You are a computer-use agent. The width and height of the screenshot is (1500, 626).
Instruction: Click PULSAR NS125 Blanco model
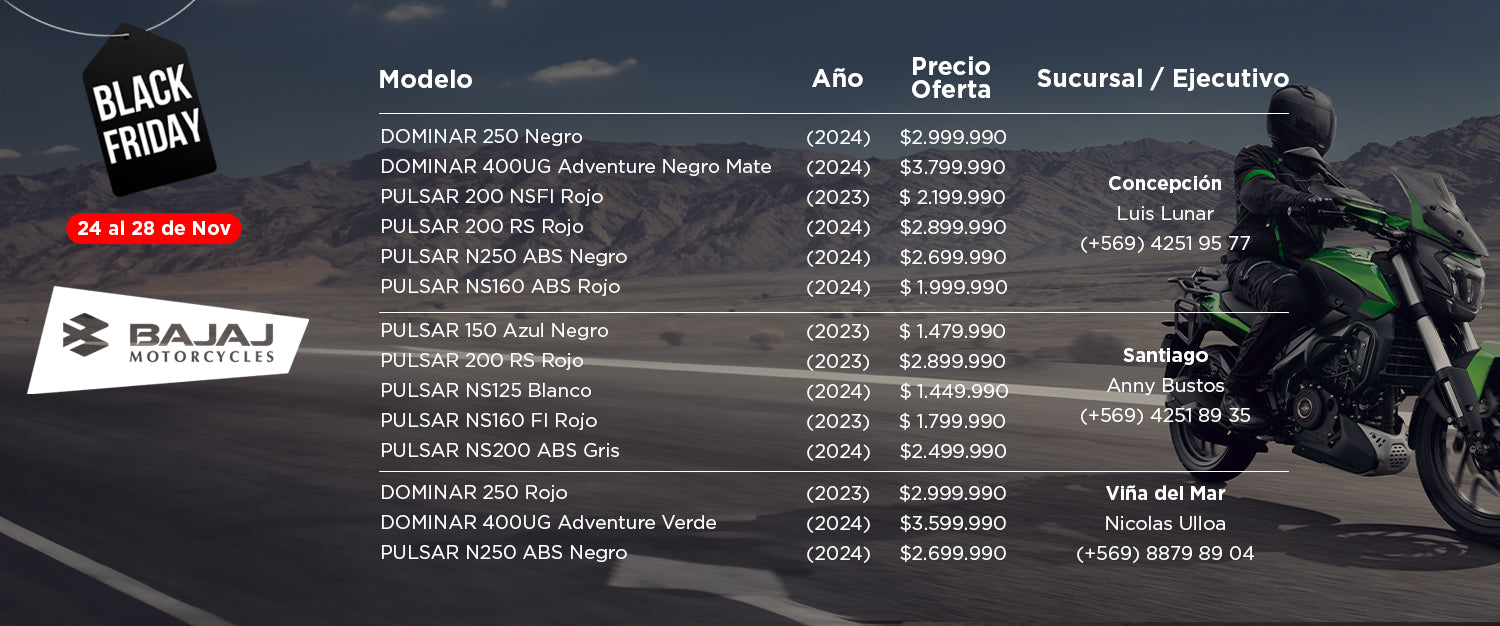[486, 391]
